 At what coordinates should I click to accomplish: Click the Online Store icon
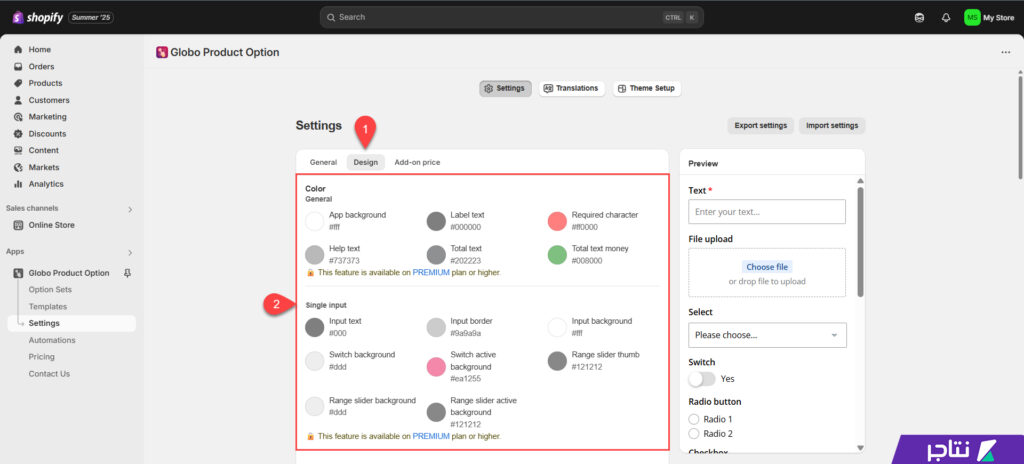coord(18,225)
